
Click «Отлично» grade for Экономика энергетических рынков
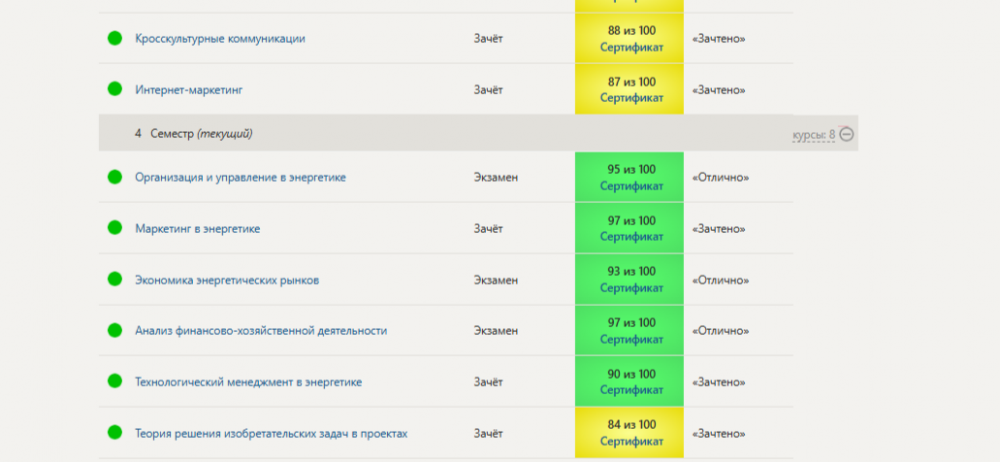point(721,280)
